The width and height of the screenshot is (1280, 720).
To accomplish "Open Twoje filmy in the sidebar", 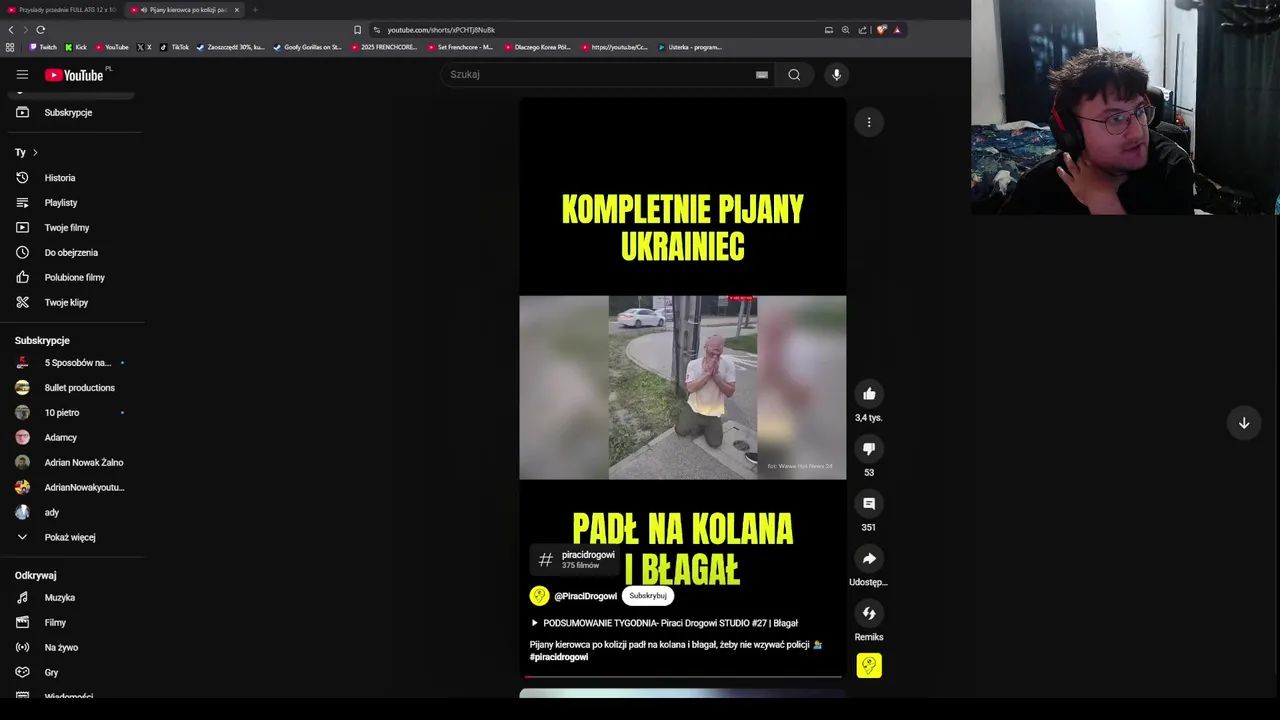I will pyautogui.click(x=68, y=228).
